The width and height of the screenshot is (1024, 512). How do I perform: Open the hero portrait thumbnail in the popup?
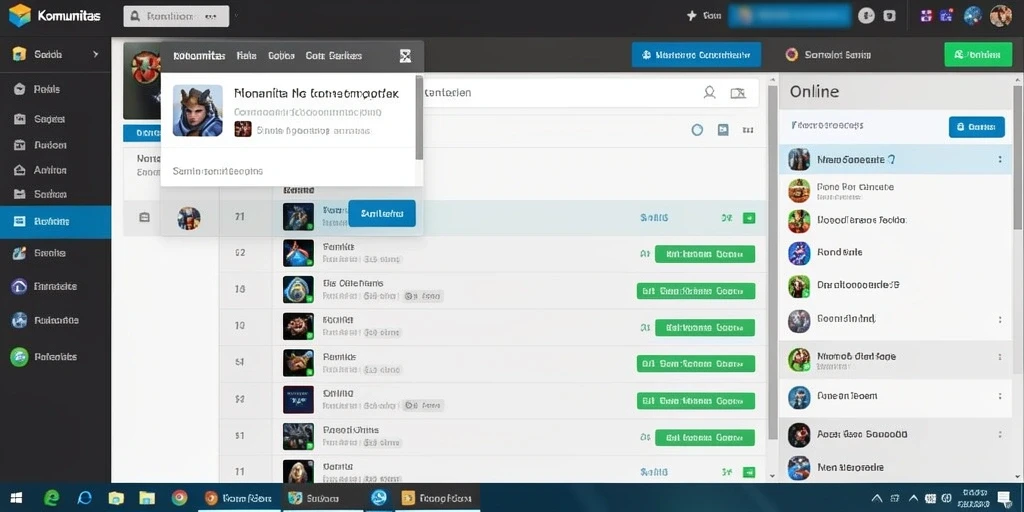point(197,110)
